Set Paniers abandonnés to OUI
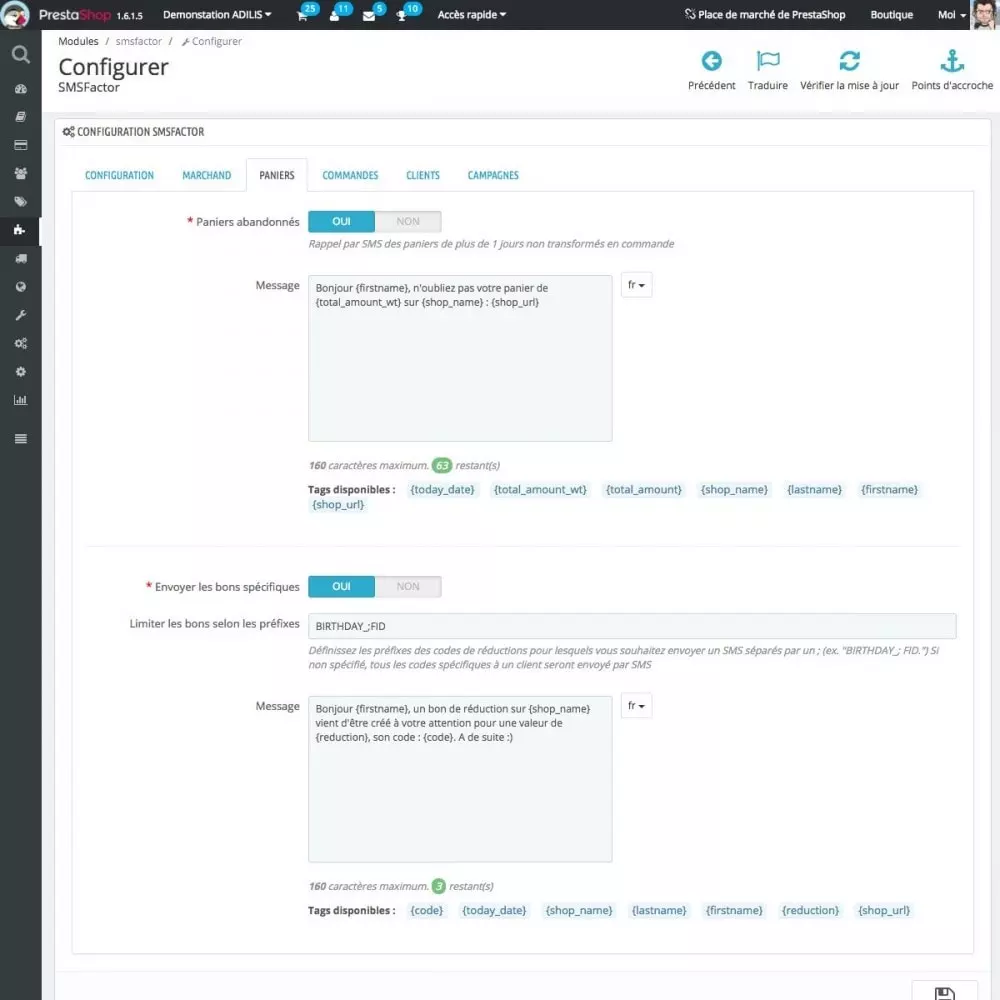Screen dimensions: 1000x1000 (x=341, y=221)
